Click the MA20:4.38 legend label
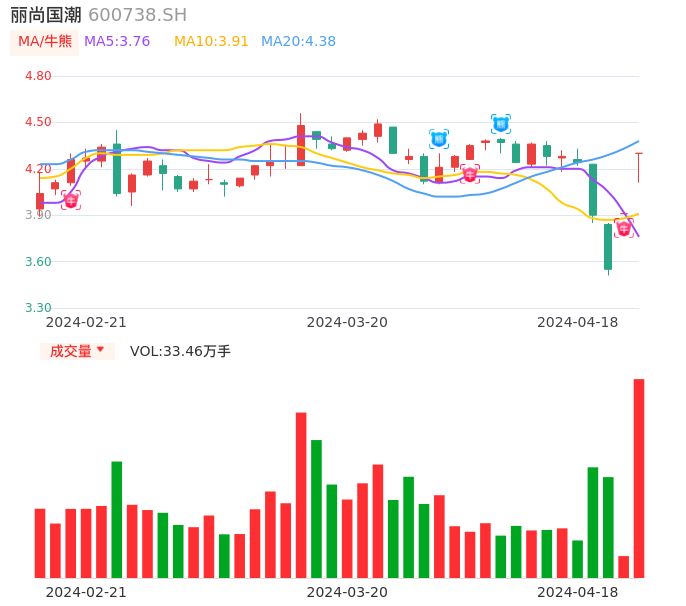This screenshot has width=686, height=606. pyautogui.click(x=298, y=42)
